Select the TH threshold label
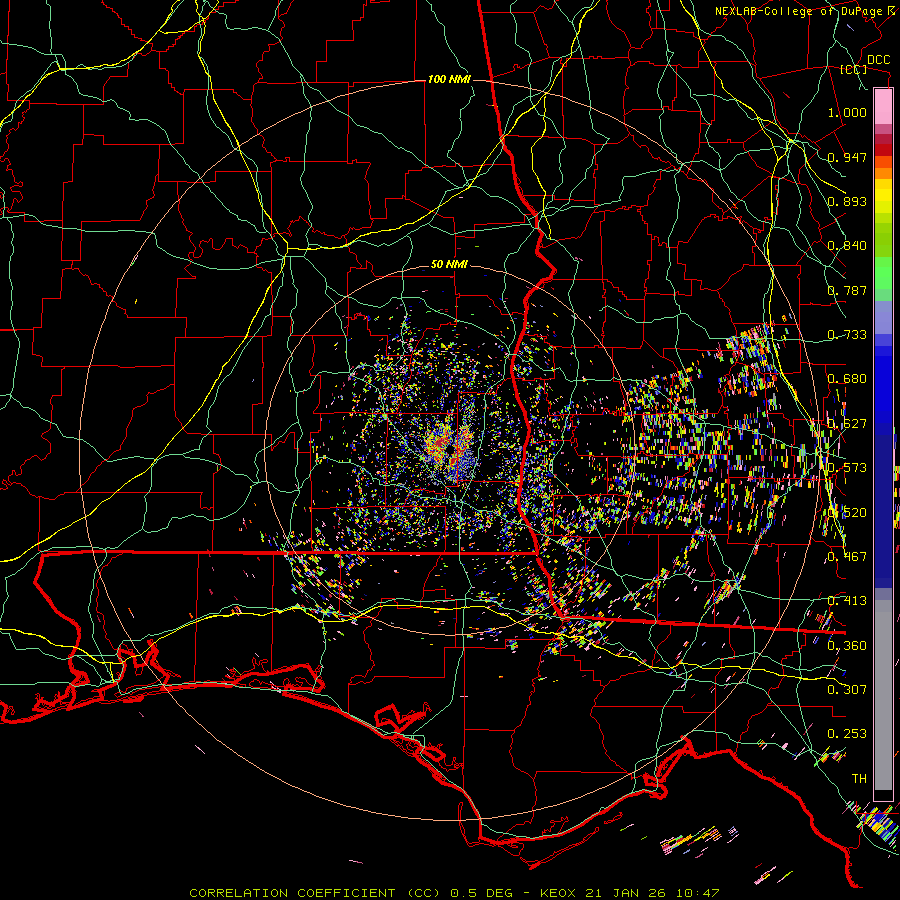 click(x=859, y=778)
